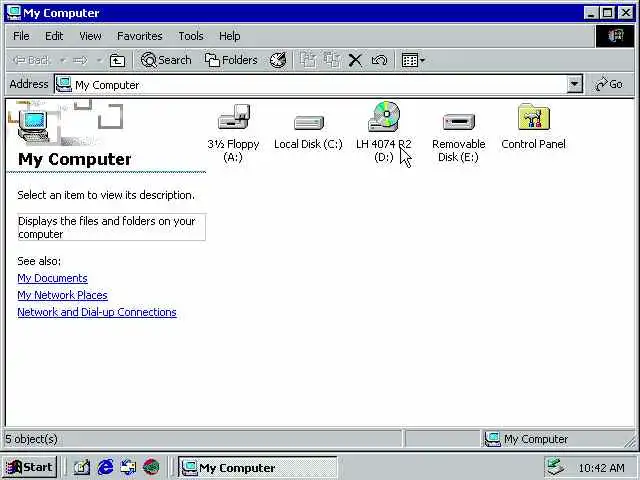The image size is (640, 480).
Task: Open the Tools menu
Action: point(191,36)
